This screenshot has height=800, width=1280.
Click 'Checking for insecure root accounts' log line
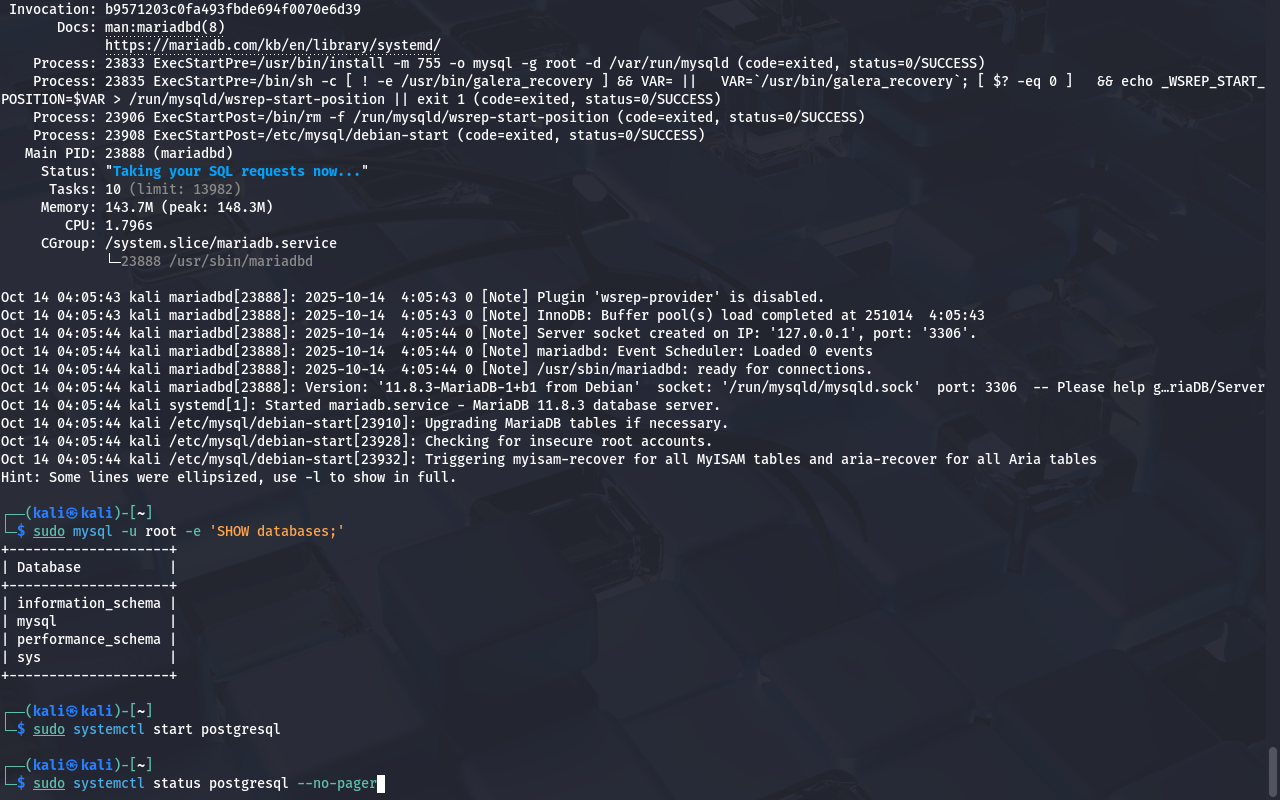tap(568, 441)
